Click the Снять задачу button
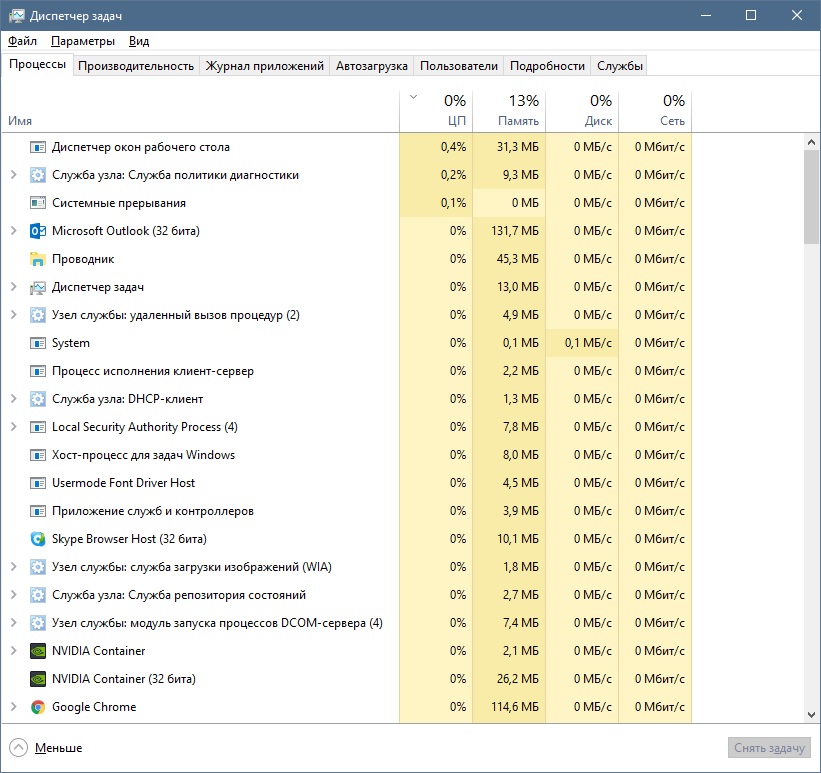The image size is (821, 773). pos(769,748)
